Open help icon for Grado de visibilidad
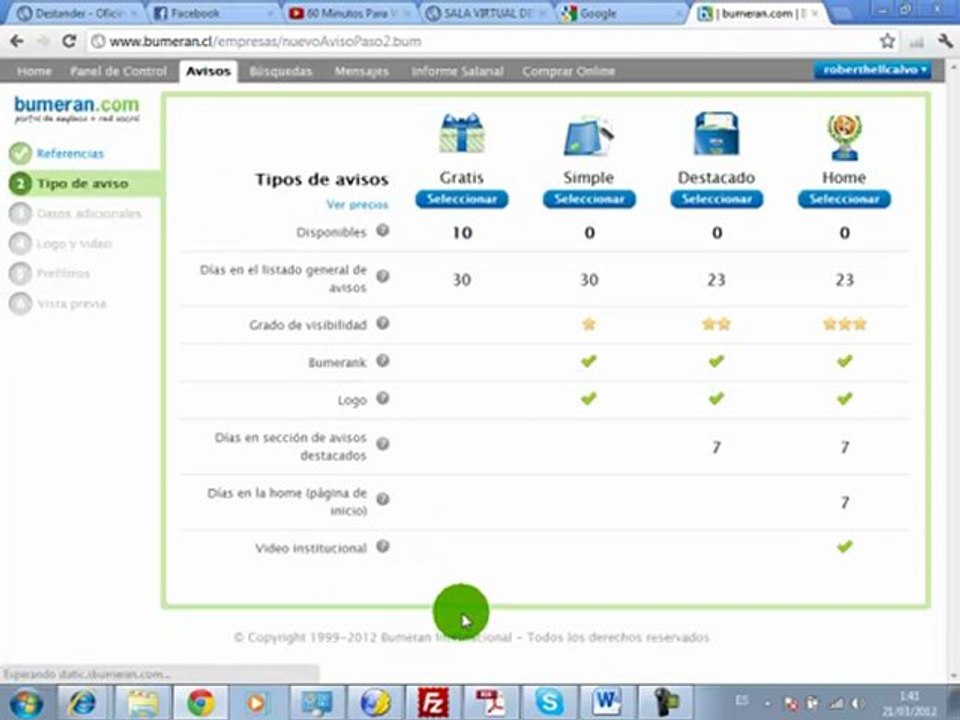Image resolution: width=960 pixels, height=720 pixels. click(383, 323)
